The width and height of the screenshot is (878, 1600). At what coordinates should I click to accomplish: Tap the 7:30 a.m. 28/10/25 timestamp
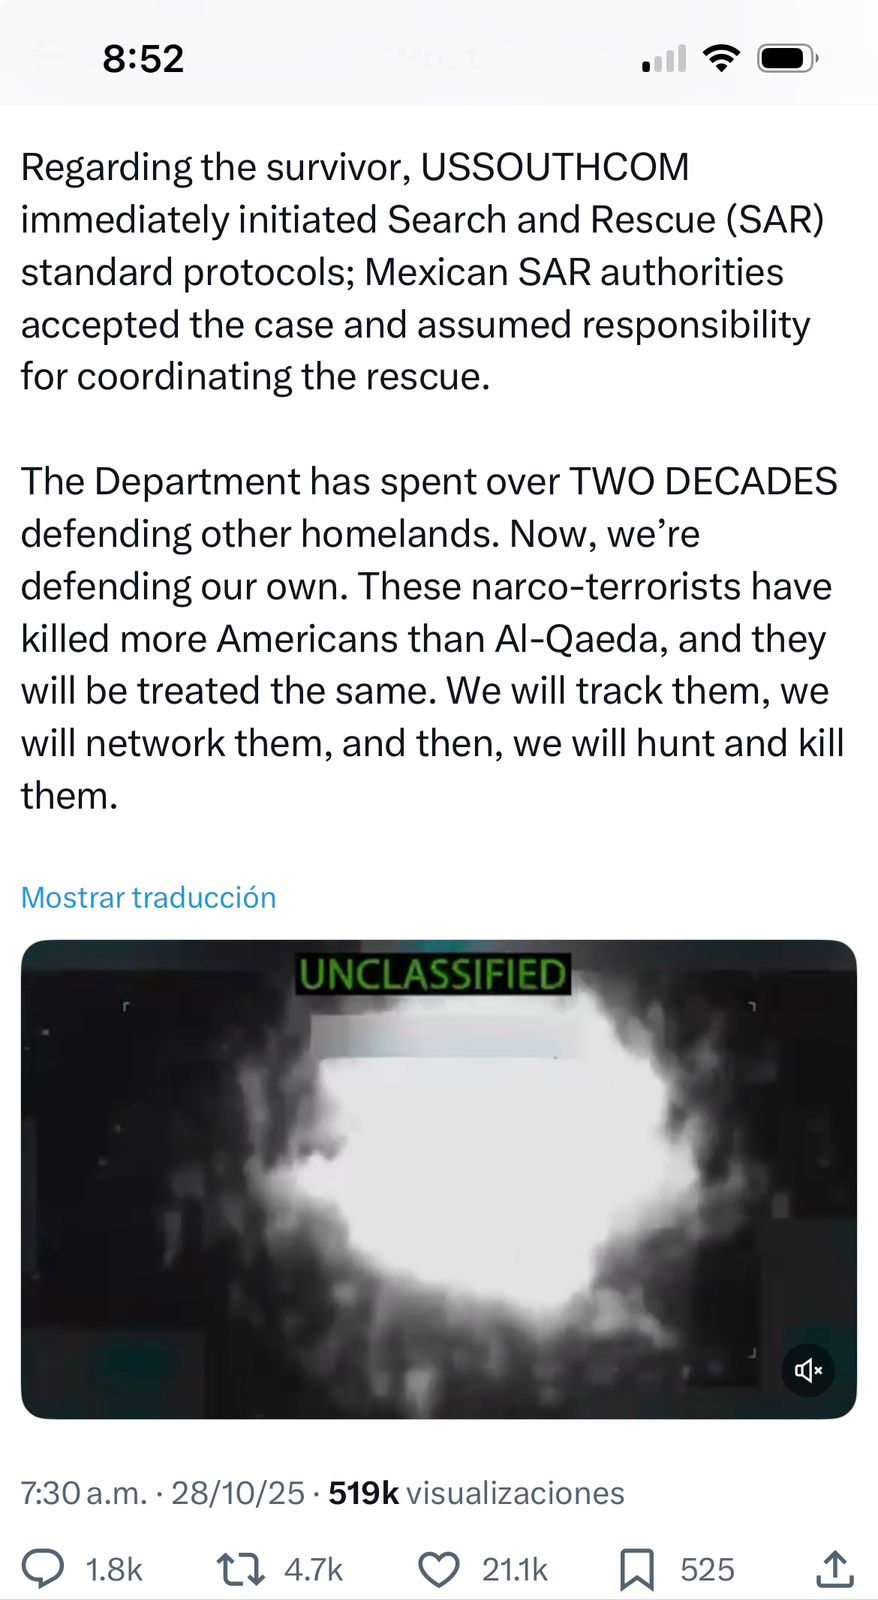coord(162,1493)
